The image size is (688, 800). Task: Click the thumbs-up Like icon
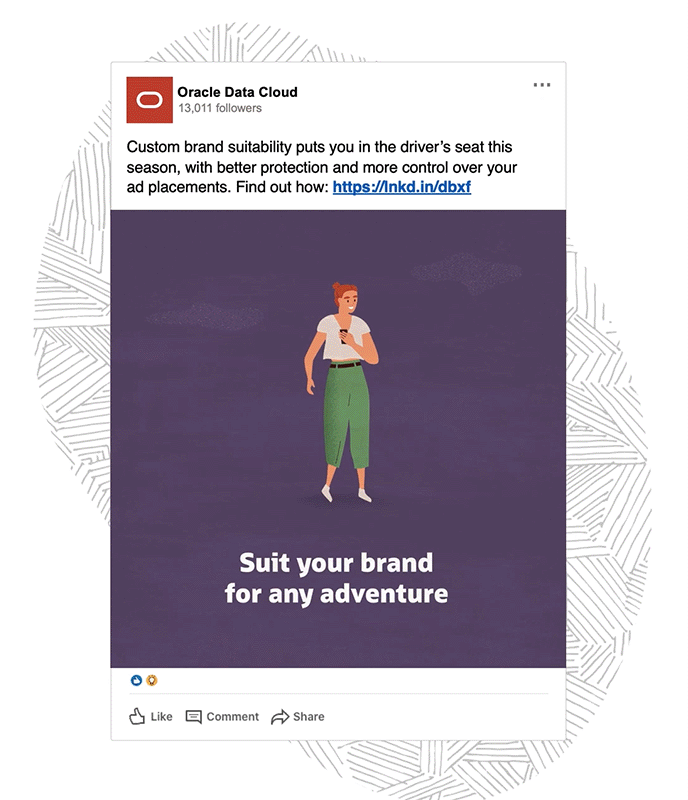[137, 716]
